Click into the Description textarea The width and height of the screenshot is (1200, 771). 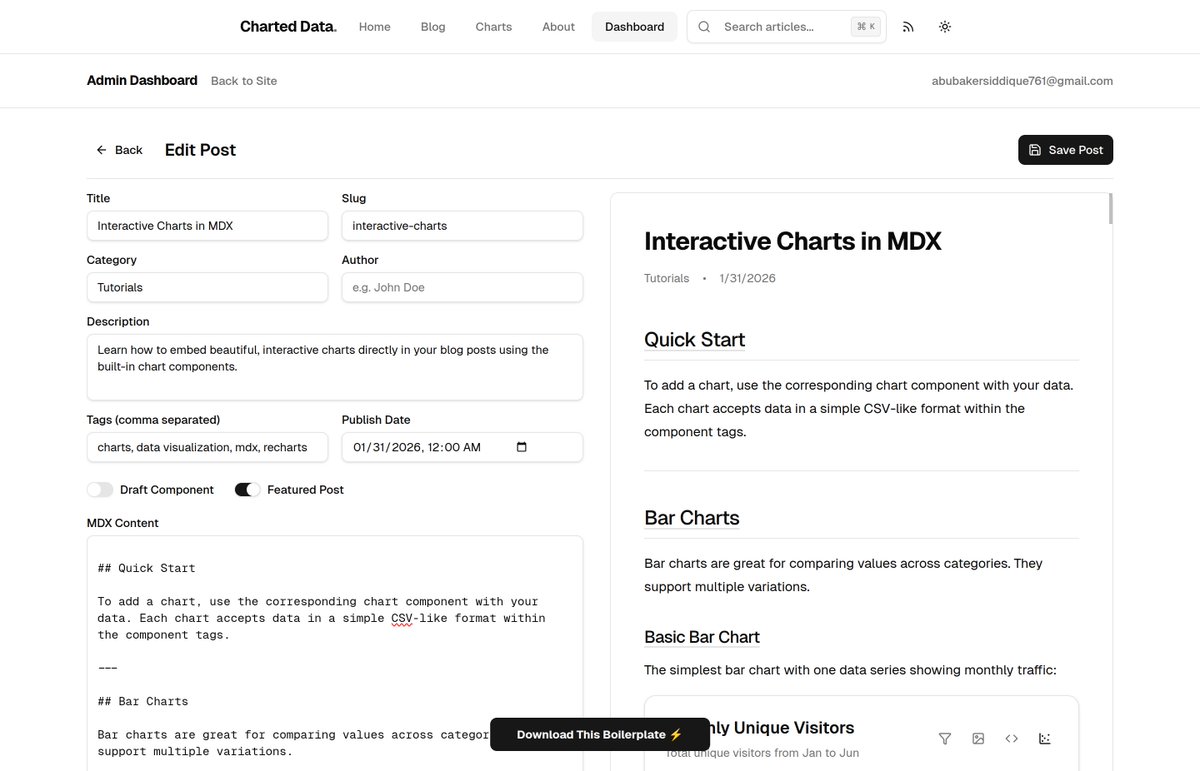point(335,367)
